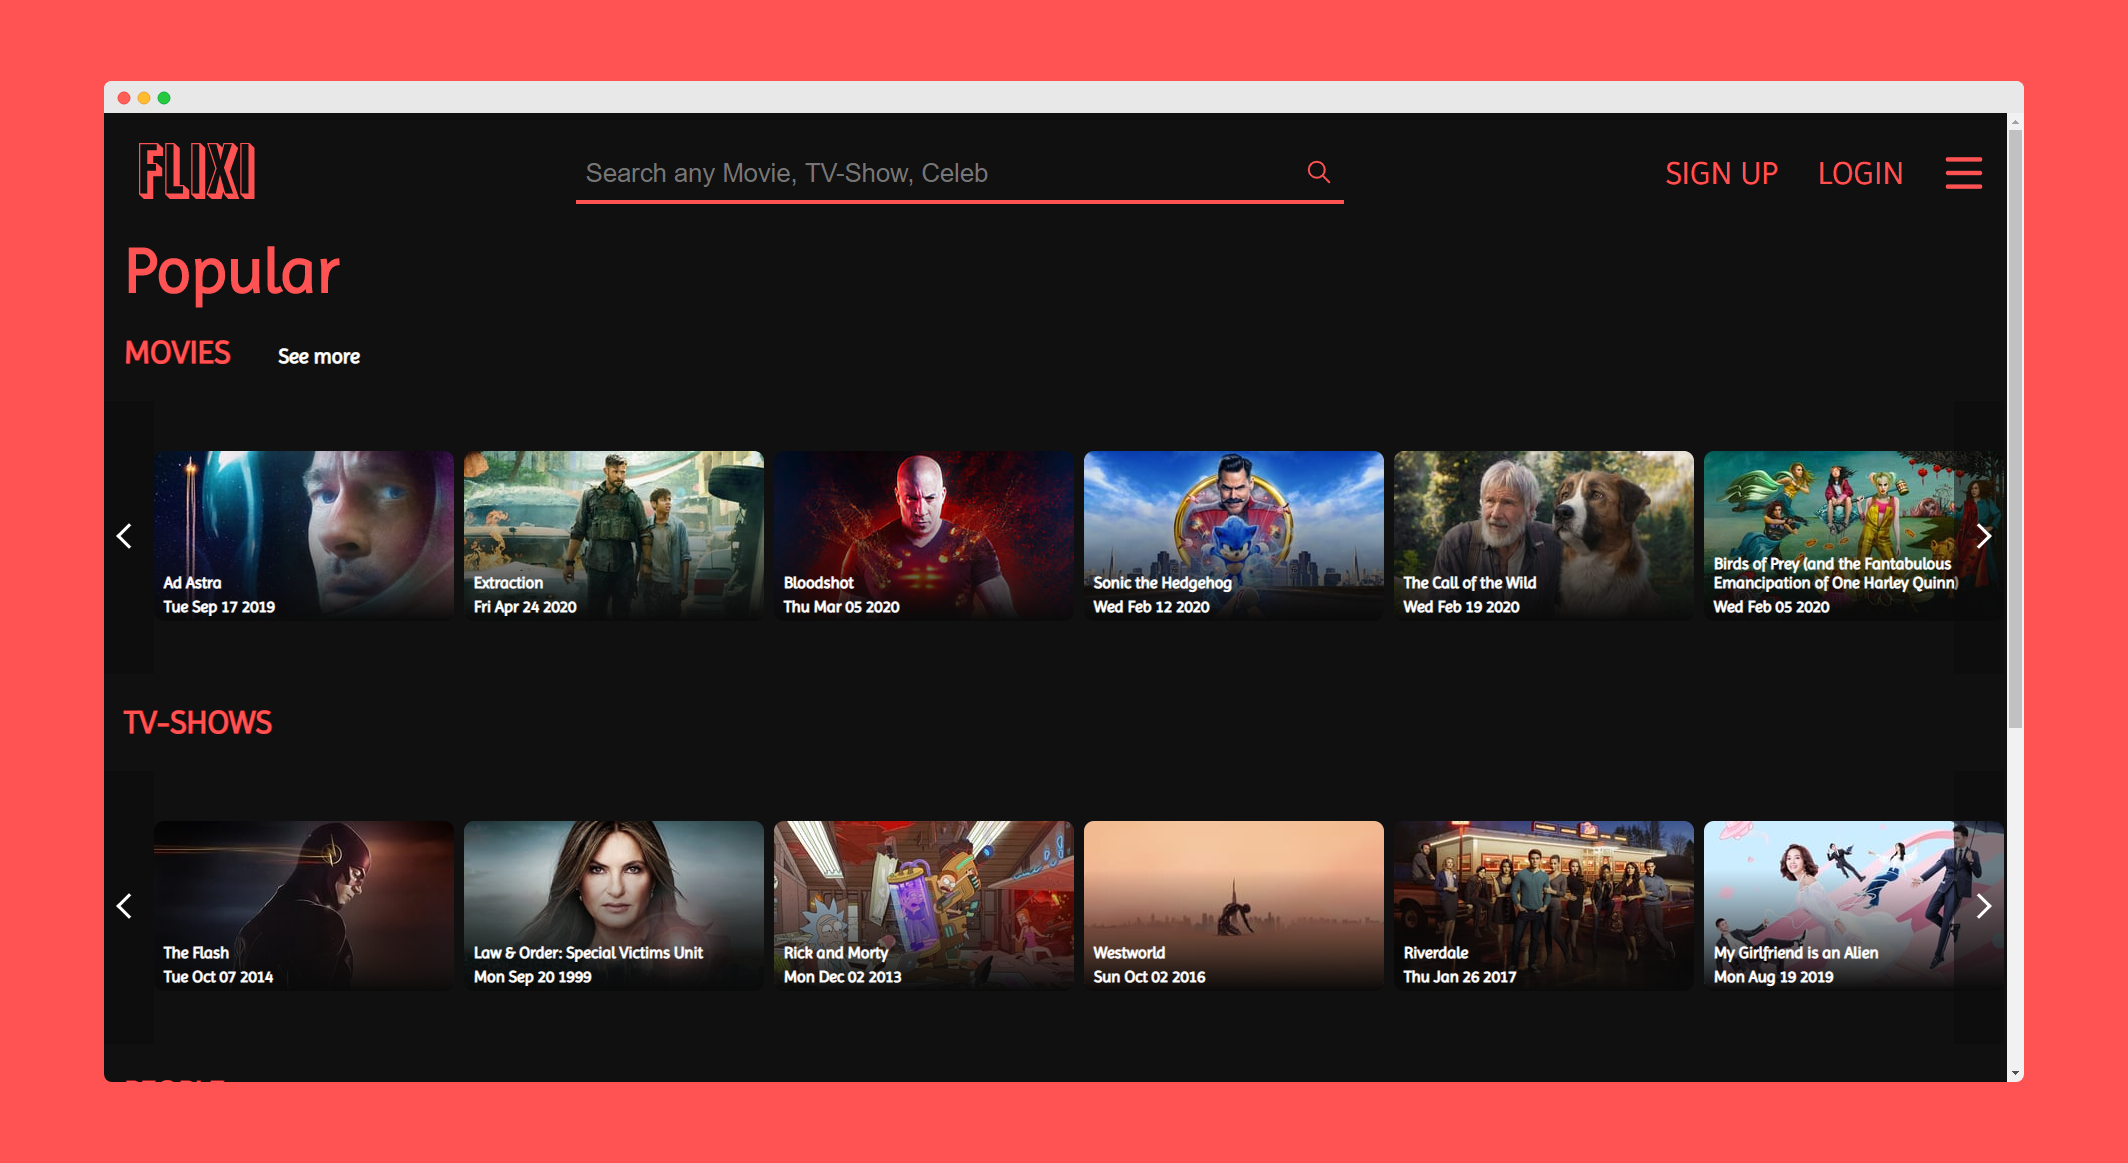Screen dimensions: 2128x1163
Task: Click the MOVIES section heading
Action: click(x=177, y=353)
